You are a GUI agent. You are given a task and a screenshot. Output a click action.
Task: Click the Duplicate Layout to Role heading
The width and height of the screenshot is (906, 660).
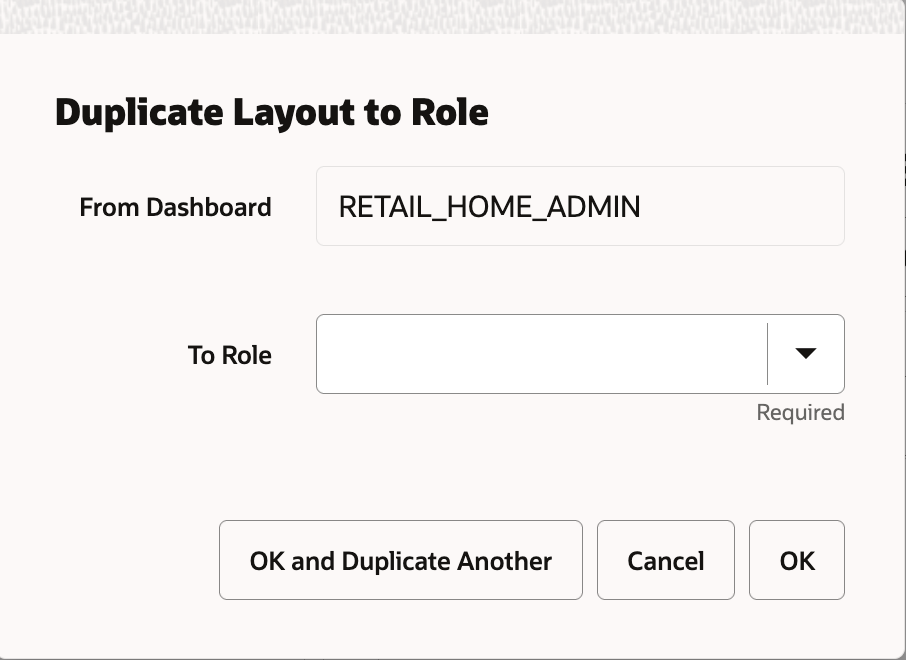(x=272, y=112)
